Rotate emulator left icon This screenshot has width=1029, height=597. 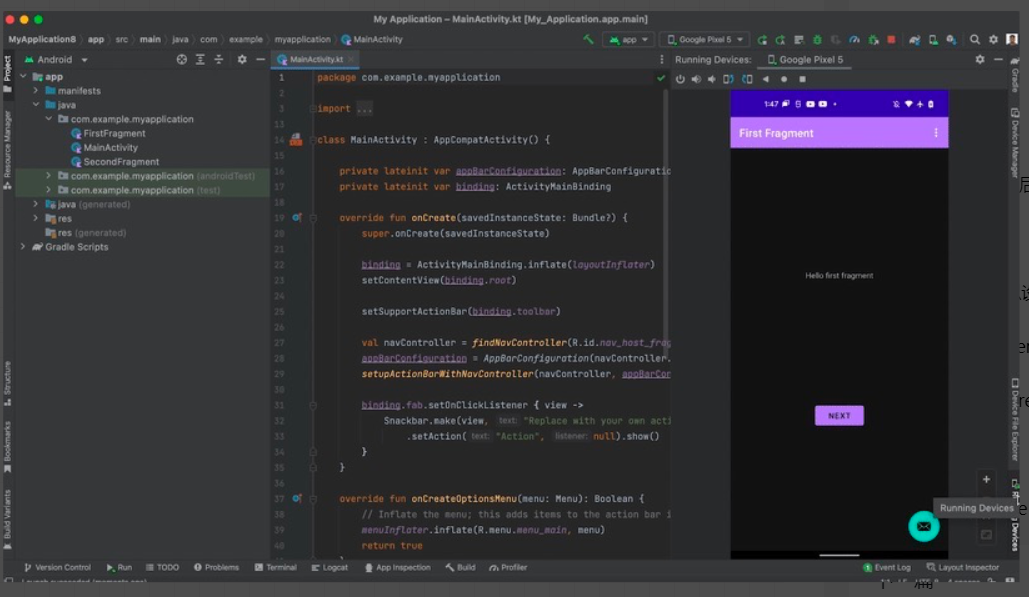tap(728, 79)
